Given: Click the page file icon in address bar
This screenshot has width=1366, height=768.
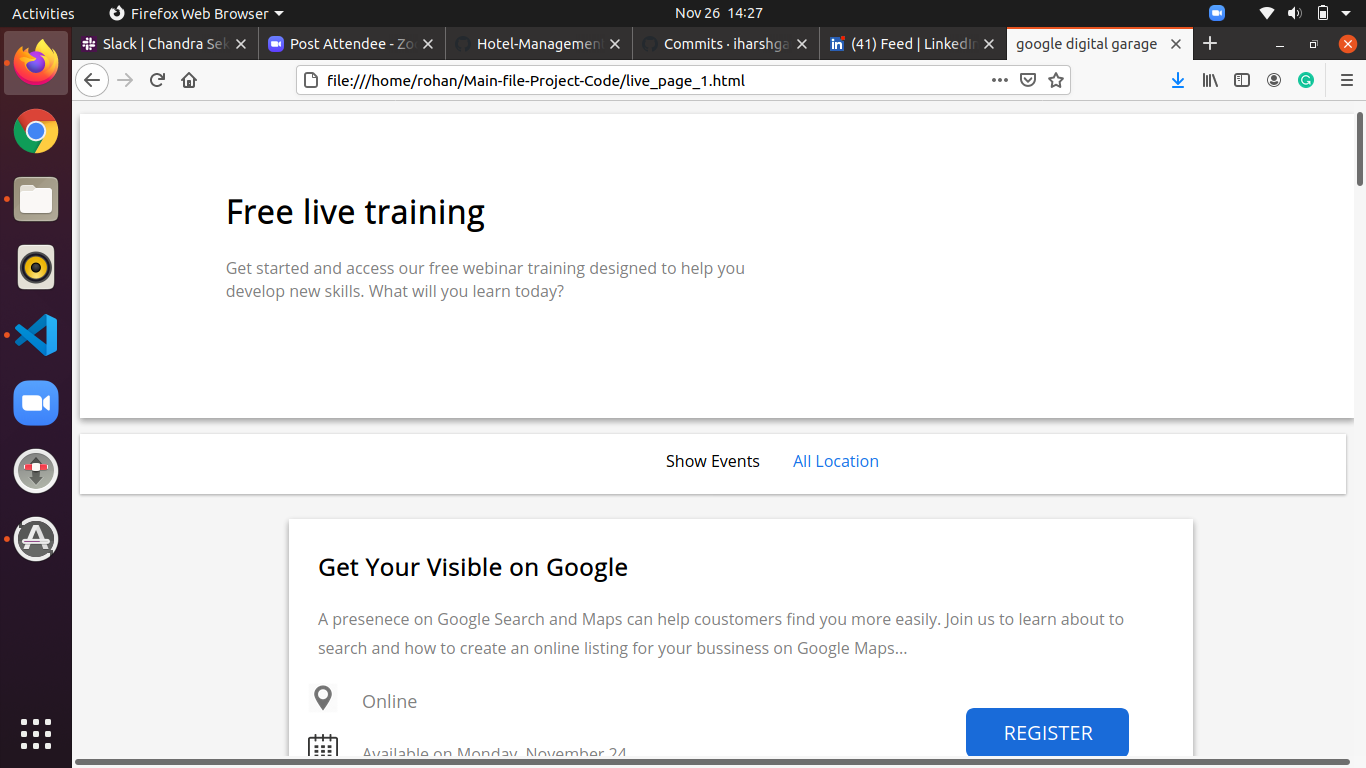Looking at the screenshot, I should (x=310, y=80).
